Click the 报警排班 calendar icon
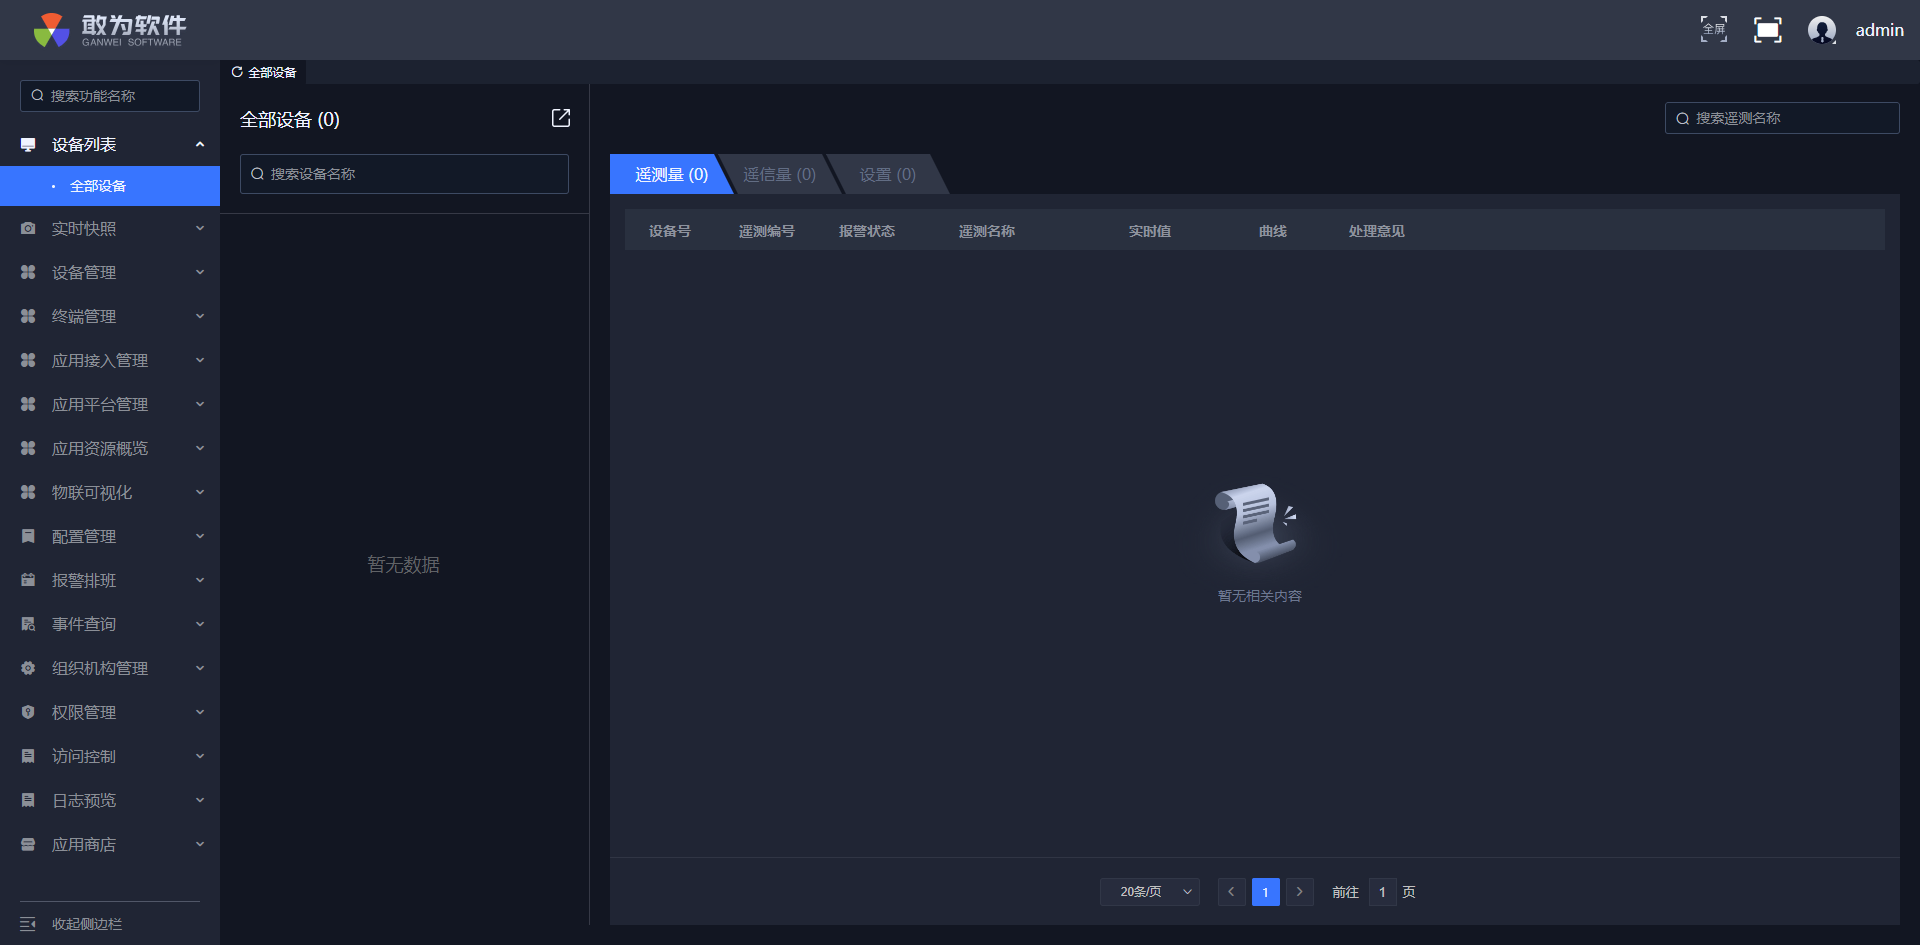Screen dimensions: 1920x945 28,581
